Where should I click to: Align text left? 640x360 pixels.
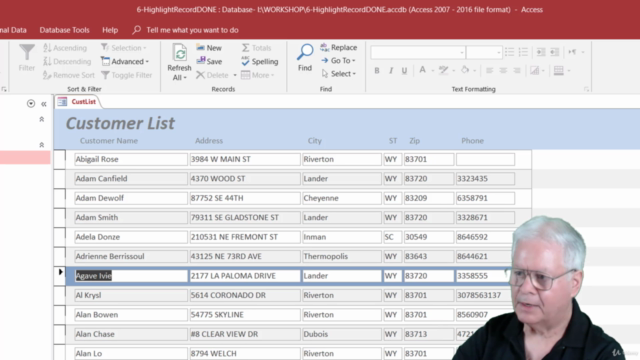489,71
